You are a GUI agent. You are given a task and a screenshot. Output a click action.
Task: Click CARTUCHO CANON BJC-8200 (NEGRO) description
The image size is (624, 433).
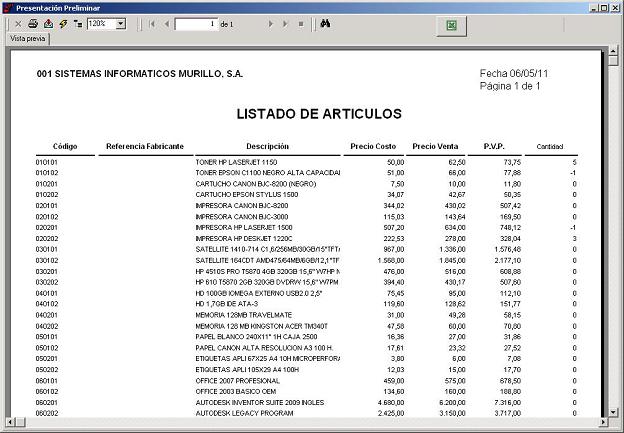coord(255,184)
